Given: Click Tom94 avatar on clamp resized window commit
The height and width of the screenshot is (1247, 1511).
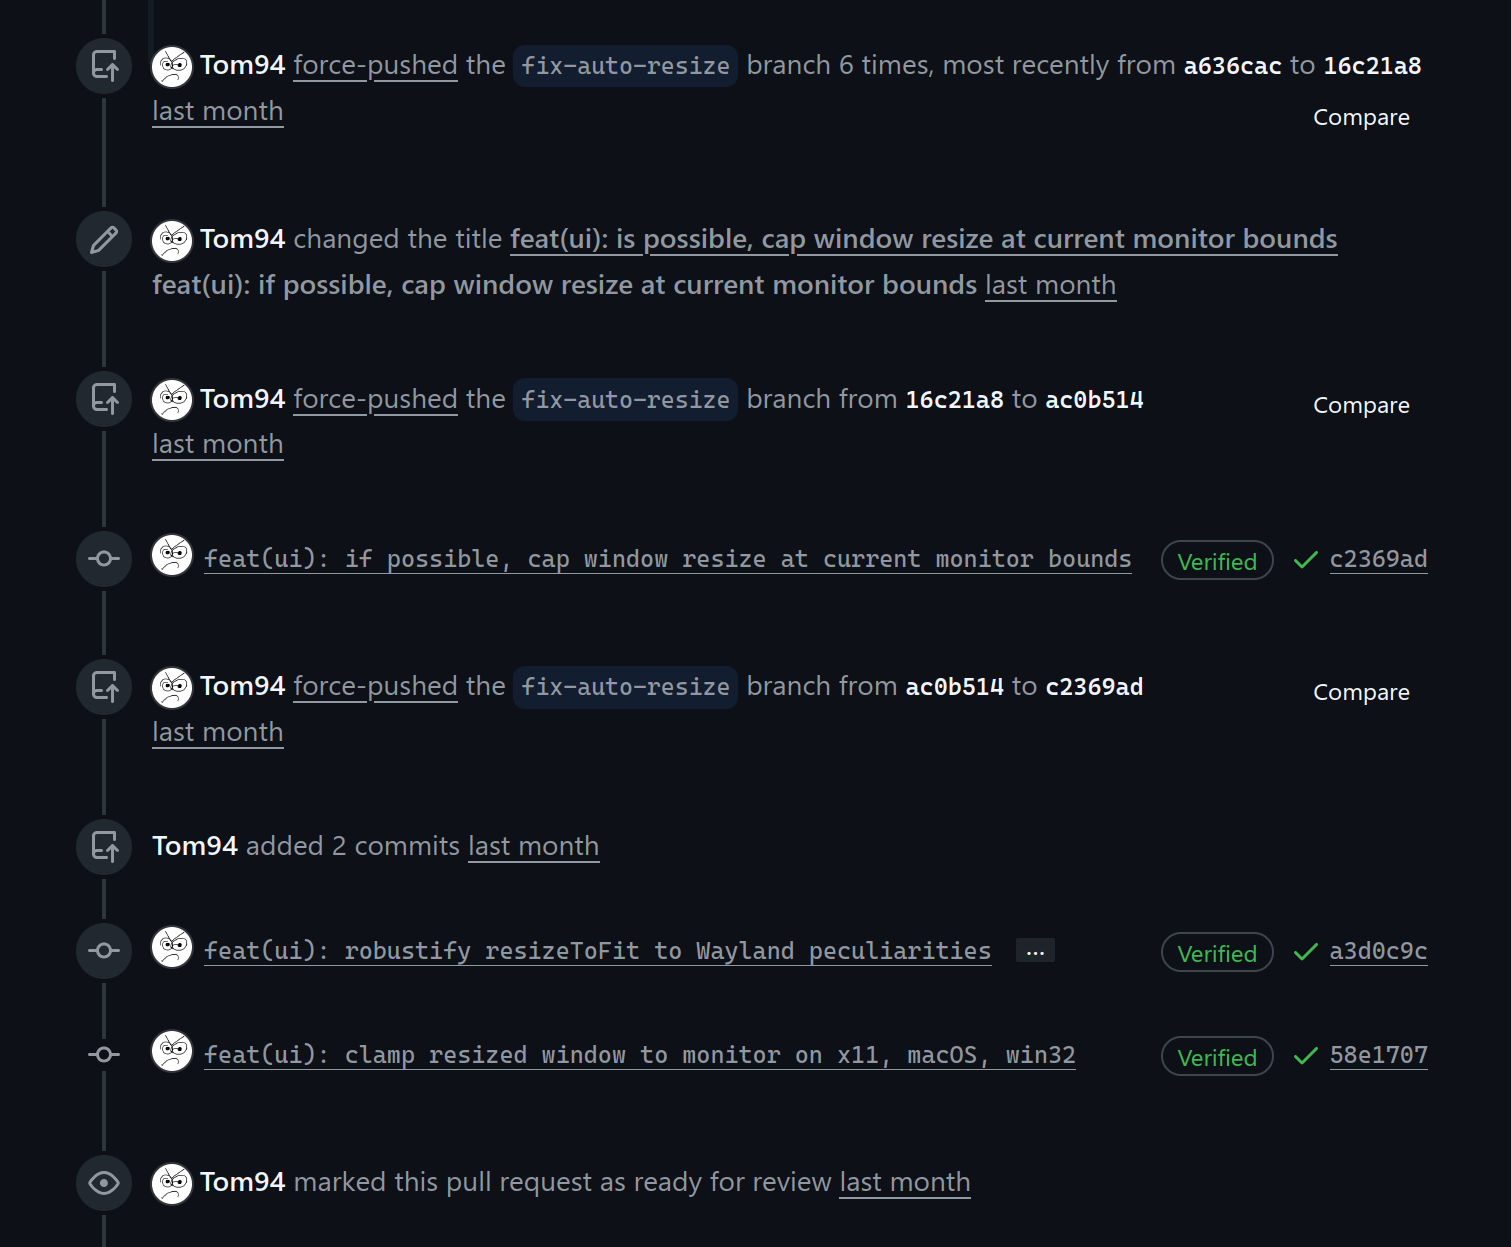Looking at the screenshot, I should [x=172, y=1052].
